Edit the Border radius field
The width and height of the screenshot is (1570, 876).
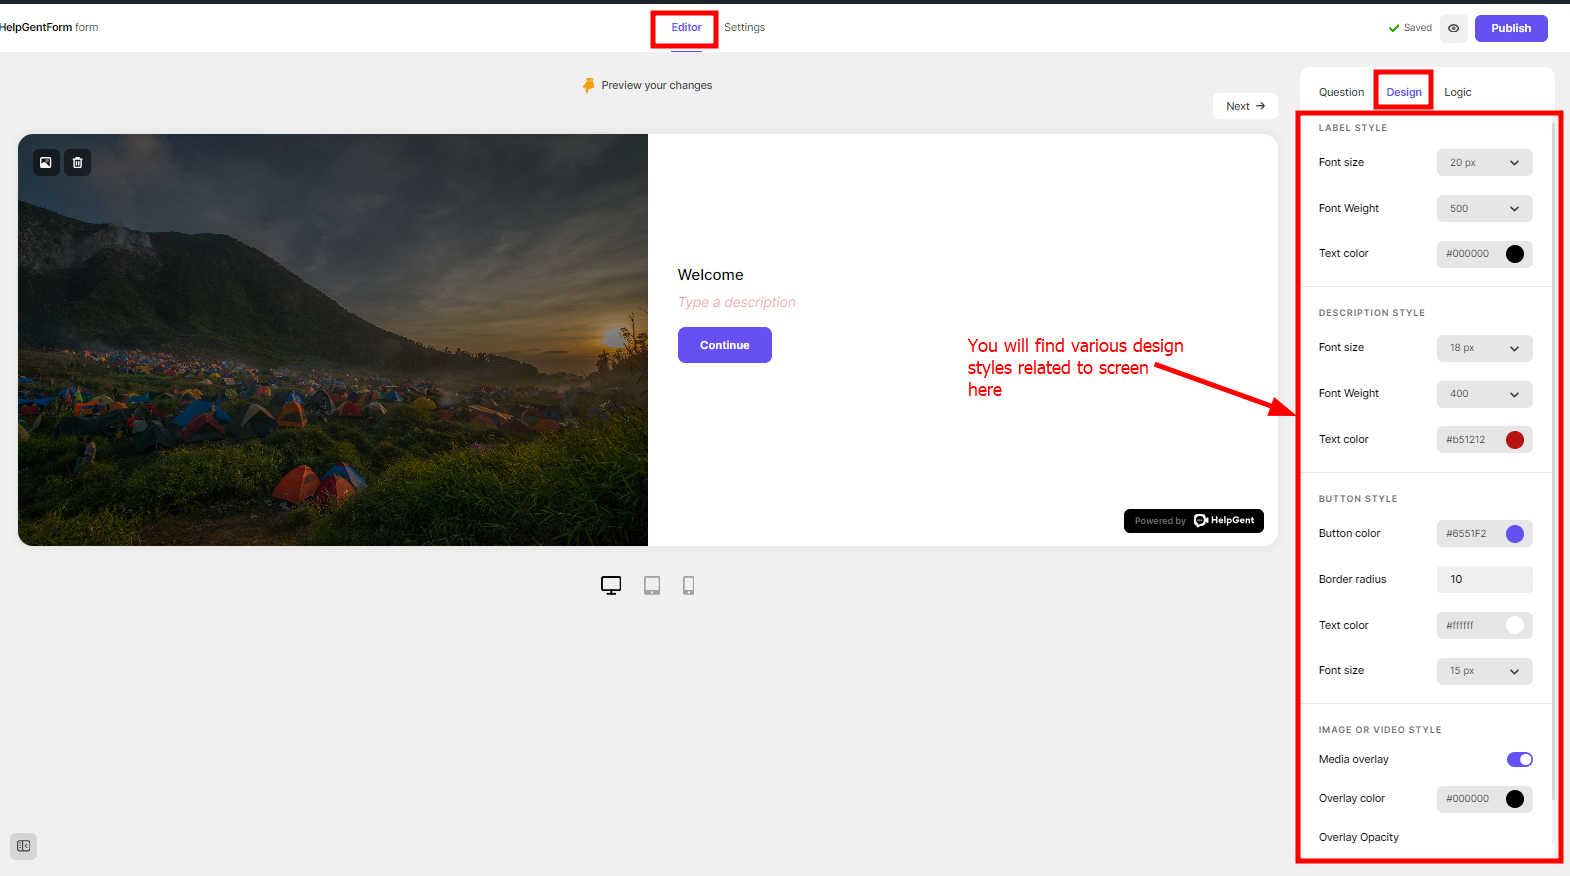[1485, 580]
